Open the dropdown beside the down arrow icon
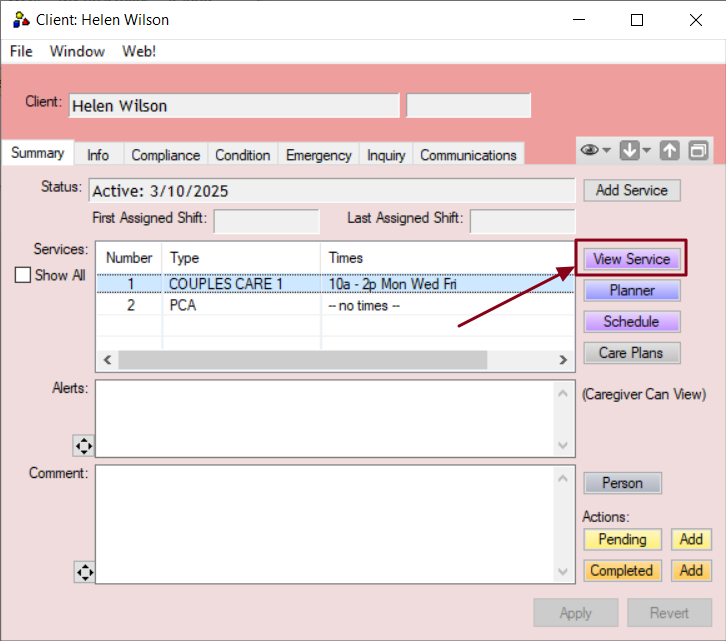The width and height of the screenshot is (726, 641). click(647, 150)
